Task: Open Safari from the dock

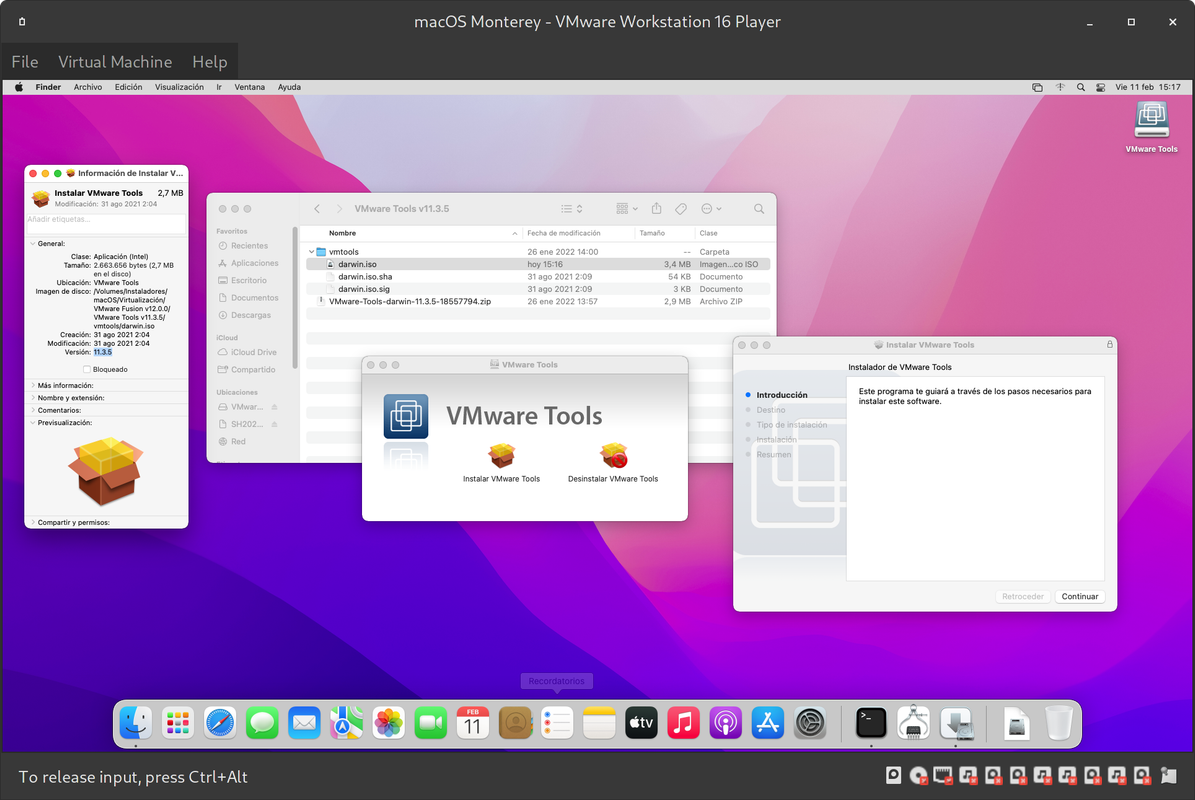Action: [x=220, y=722]
